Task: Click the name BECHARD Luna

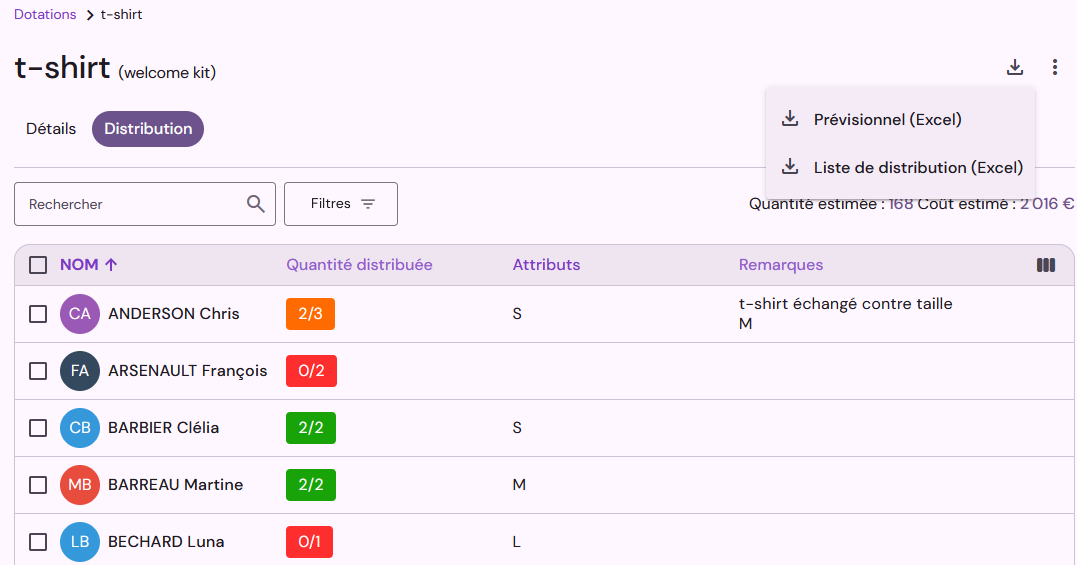Action: [166, 542]
